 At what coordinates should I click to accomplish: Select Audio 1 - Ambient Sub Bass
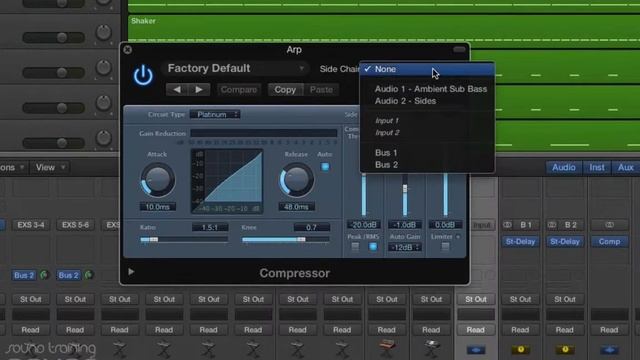coord(431,89)
